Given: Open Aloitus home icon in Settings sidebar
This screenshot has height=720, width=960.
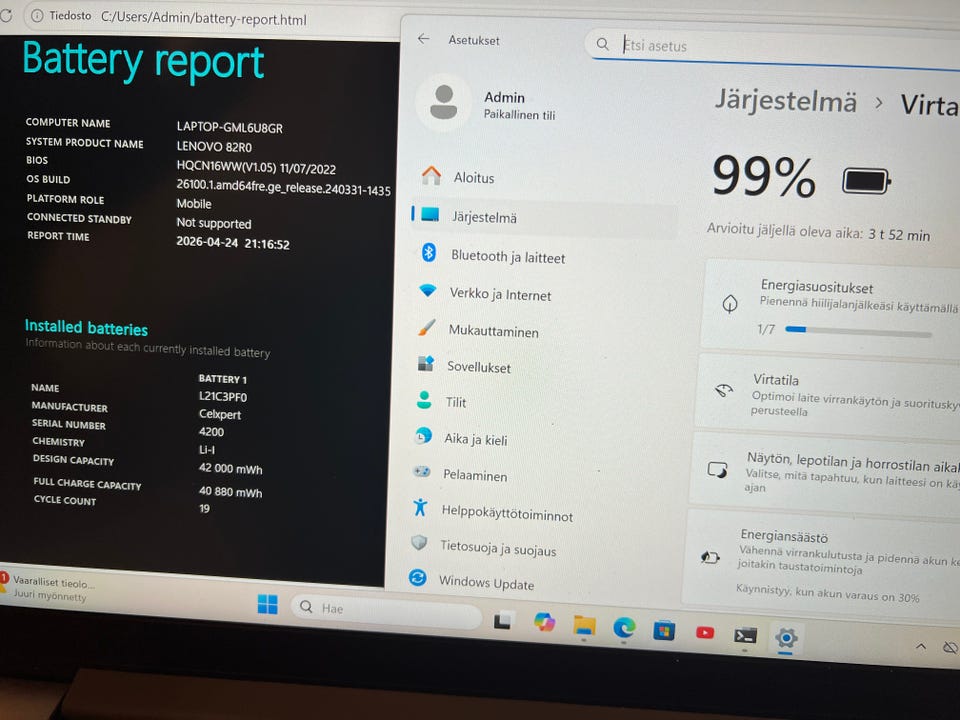Looking at the screenshot, I should point(432,176).
